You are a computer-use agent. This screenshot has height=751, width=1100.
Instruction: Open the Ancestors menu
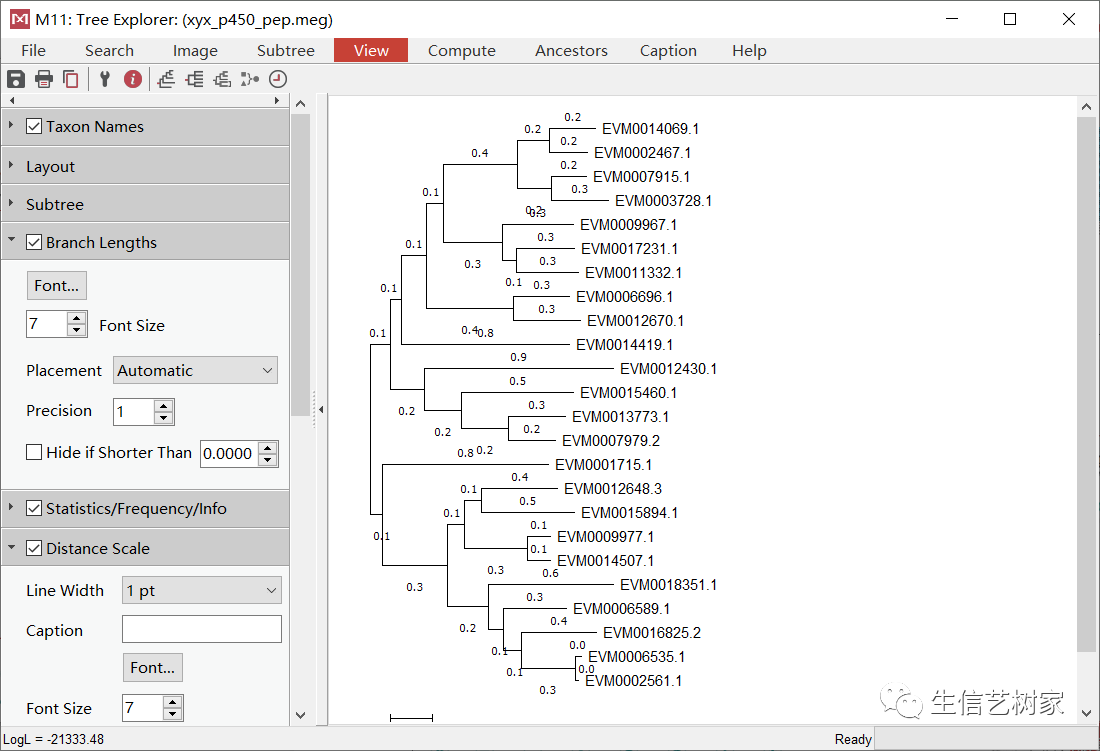tap(571, 50)
